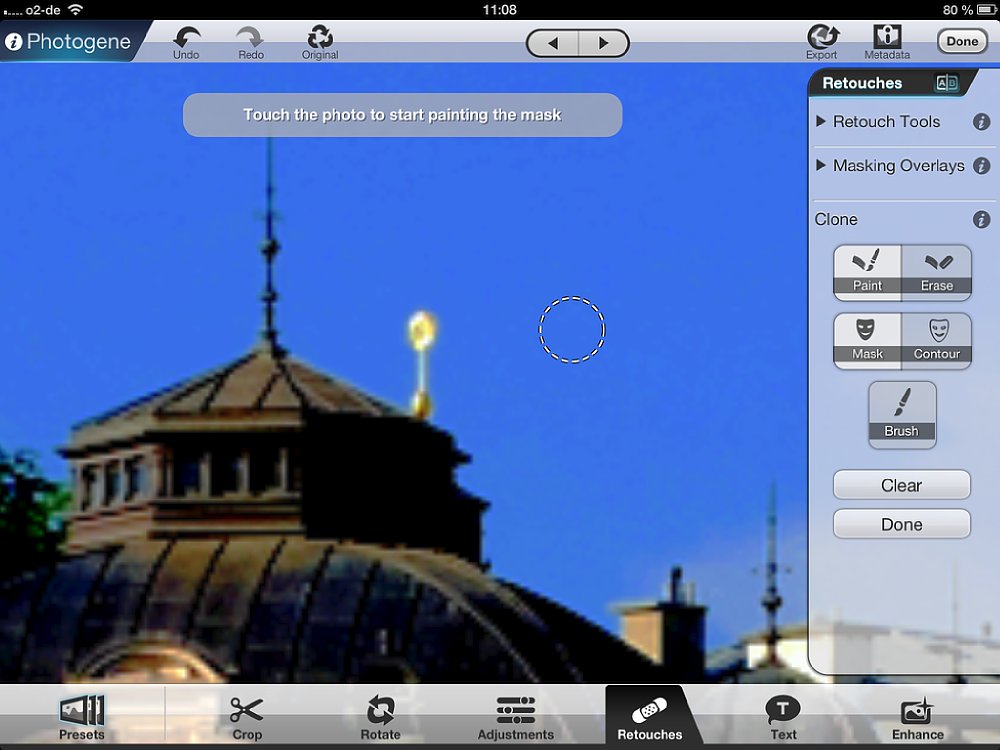Open the Crop tab
Screen dimensions: 1000x750
pos(247,718)
